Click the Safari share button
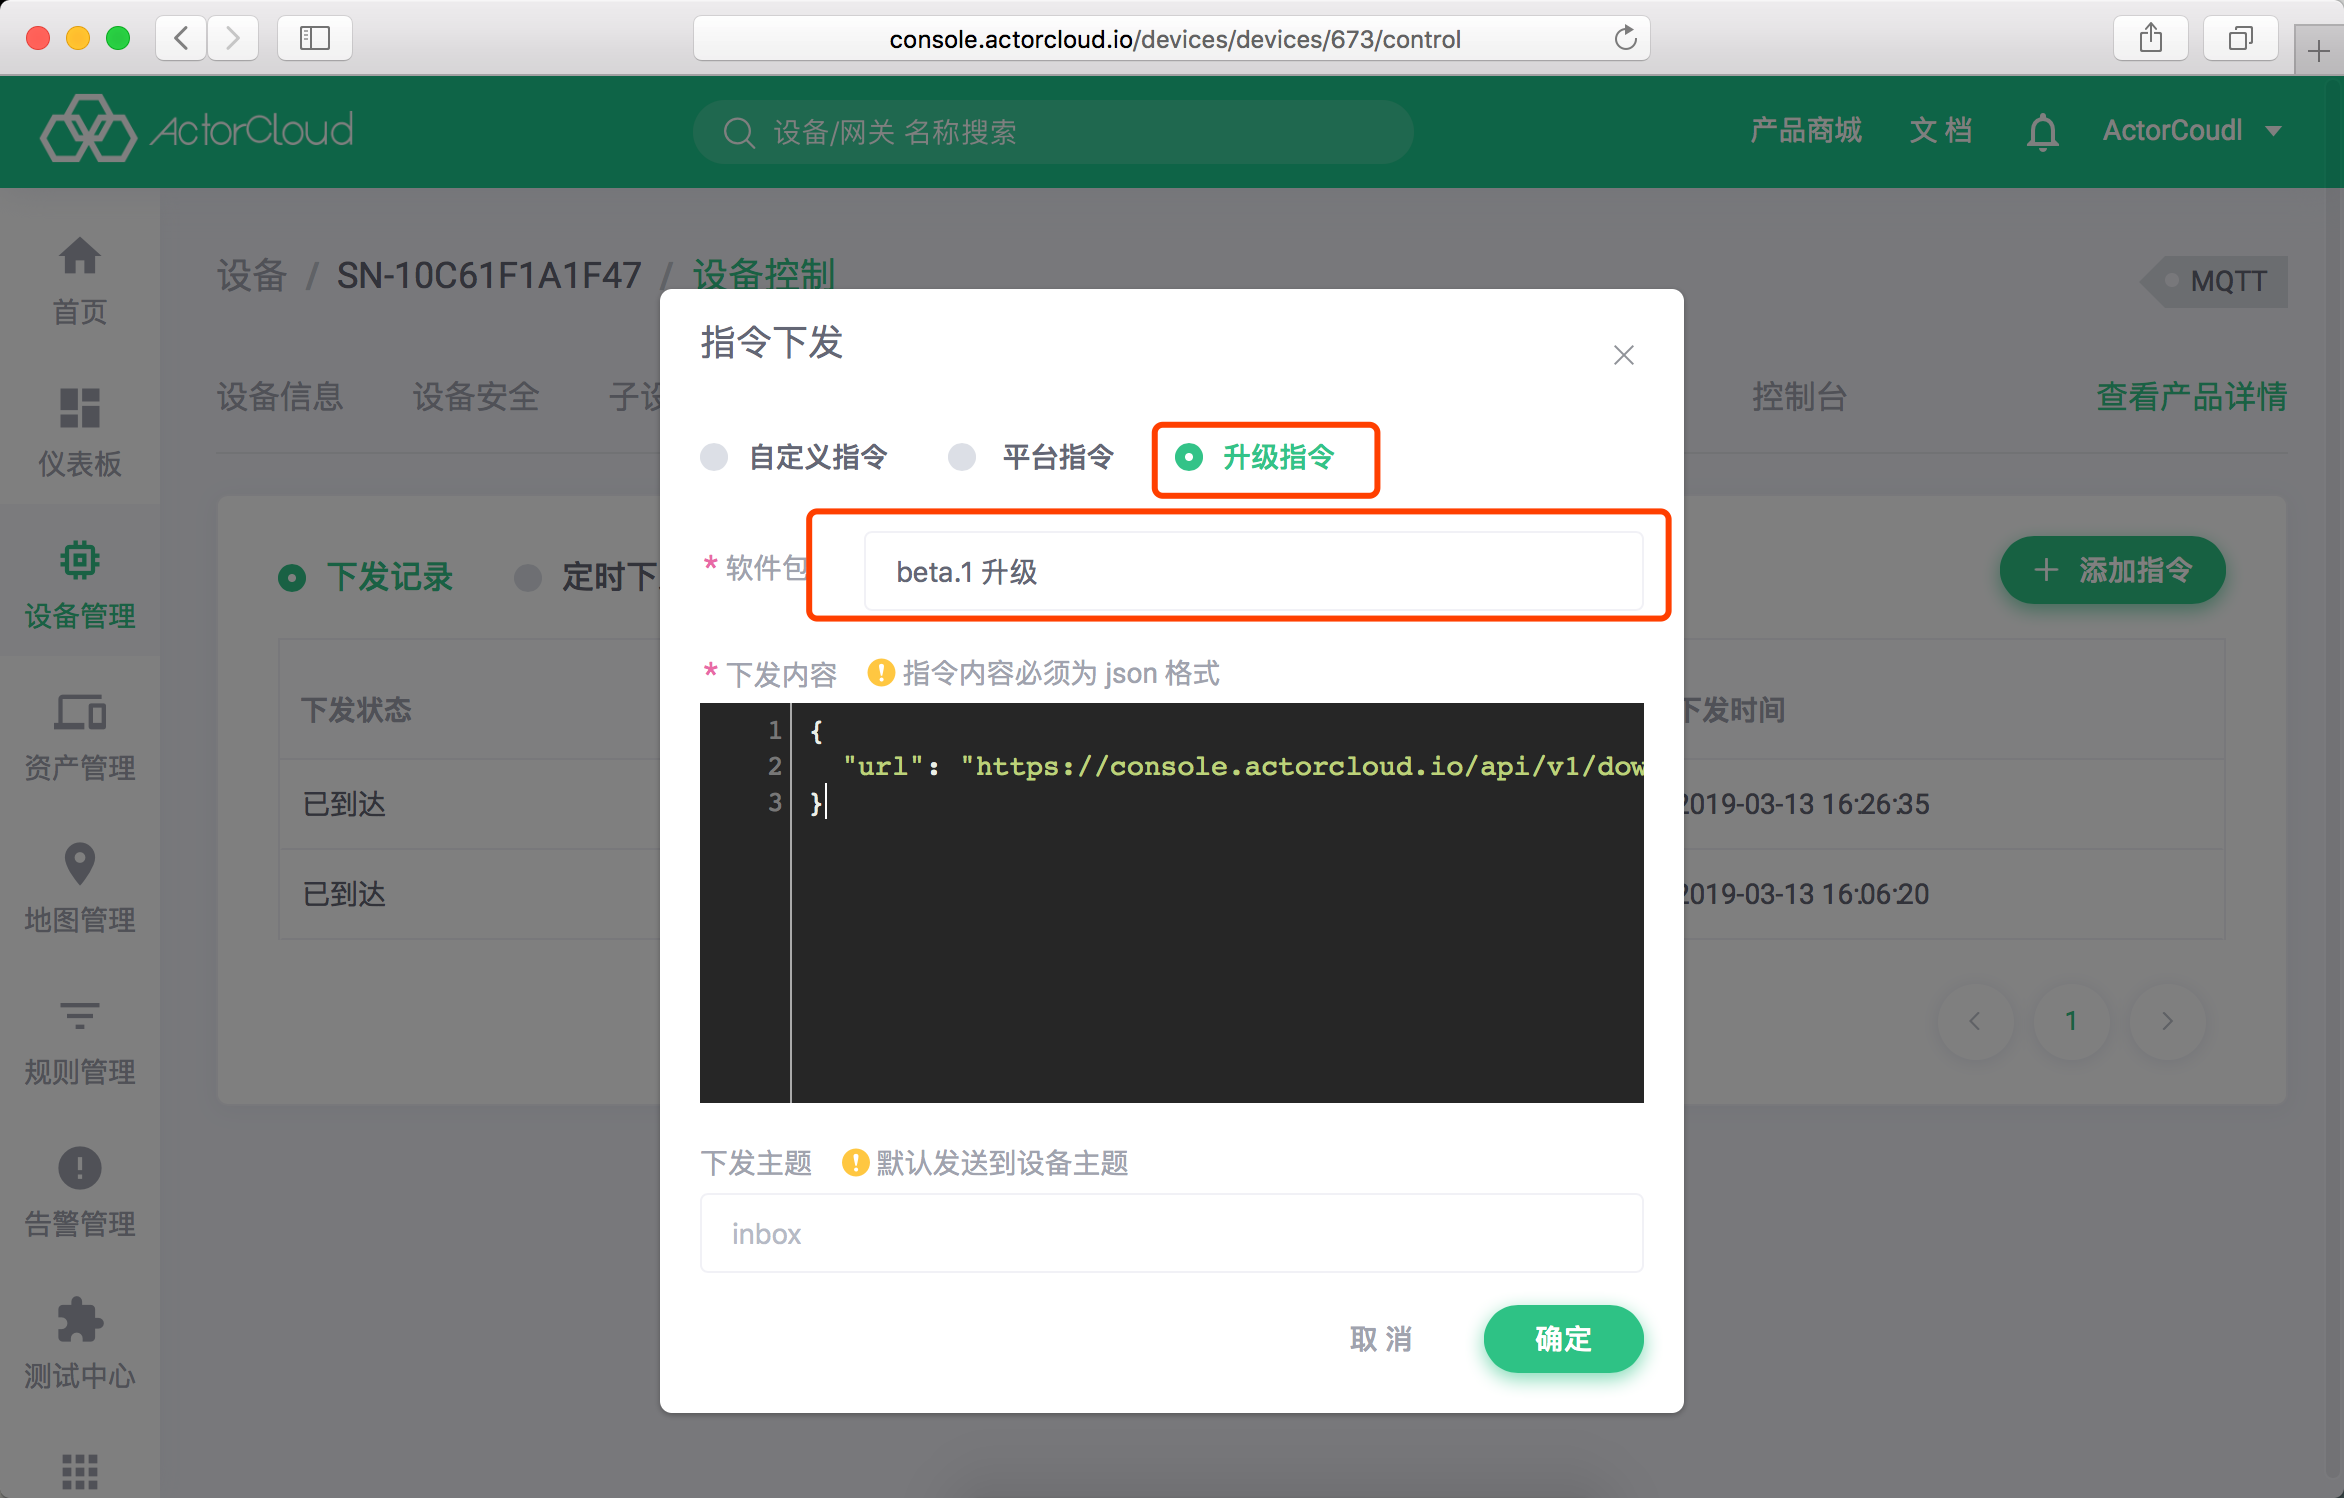2344x1498 pixels. tap(2150, 39)
